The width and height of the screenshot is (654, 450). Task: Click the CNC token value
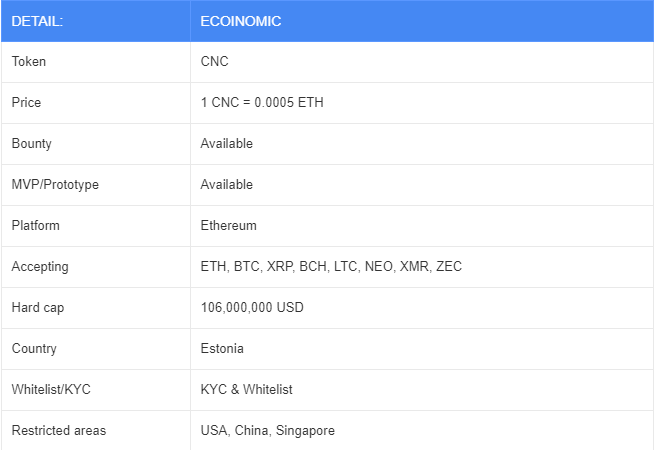[214, 62]
